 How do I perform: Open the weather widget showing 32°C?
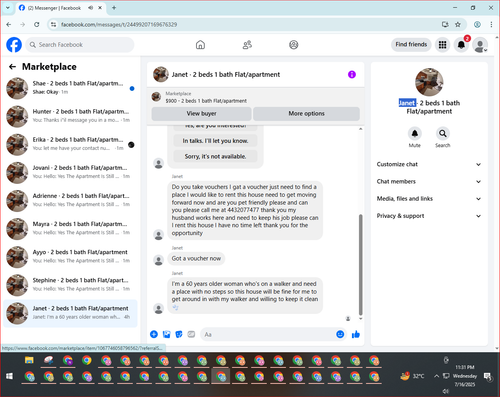pyautogui.click(x=412, y=376)
